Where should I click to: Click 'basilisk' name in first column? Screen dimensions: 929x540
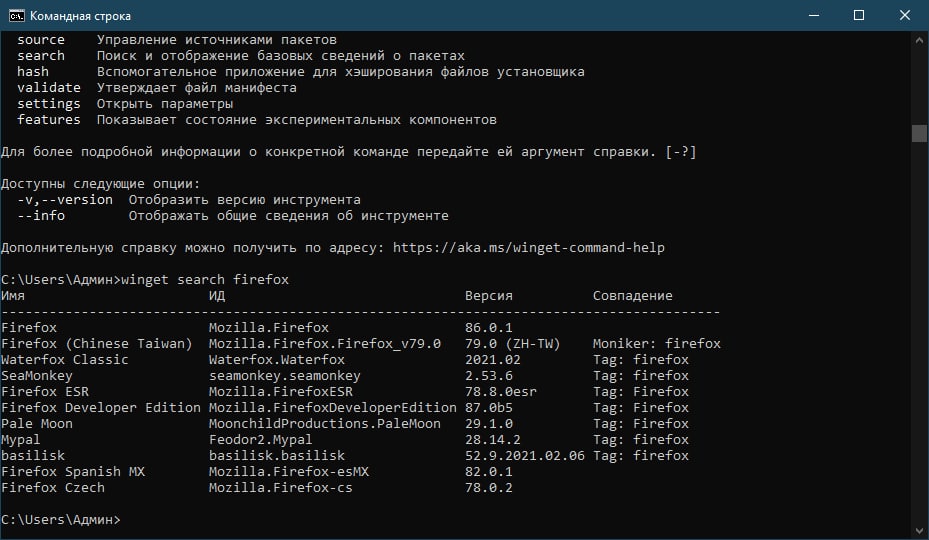click(x=33, y=456)
